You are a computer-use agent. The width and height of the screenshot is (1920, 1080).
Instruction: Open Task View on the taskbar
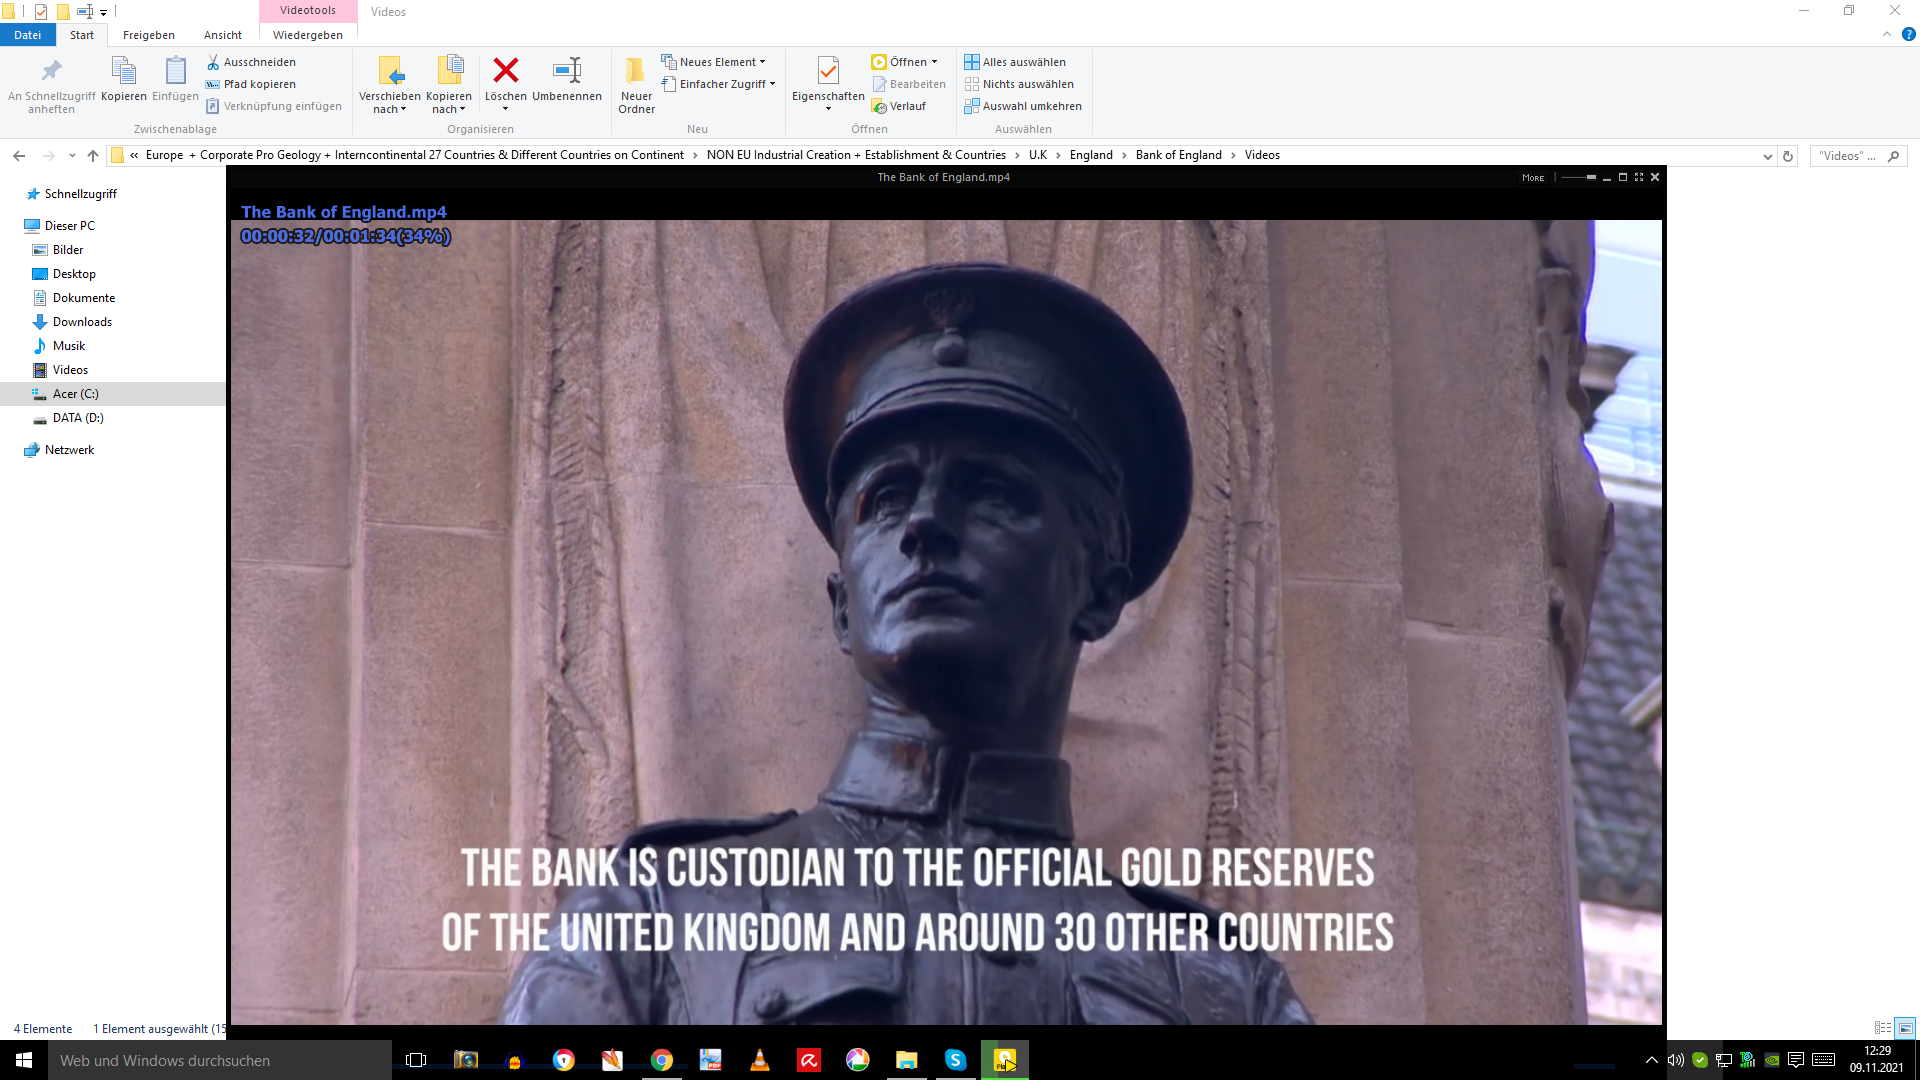point(416,1060)
